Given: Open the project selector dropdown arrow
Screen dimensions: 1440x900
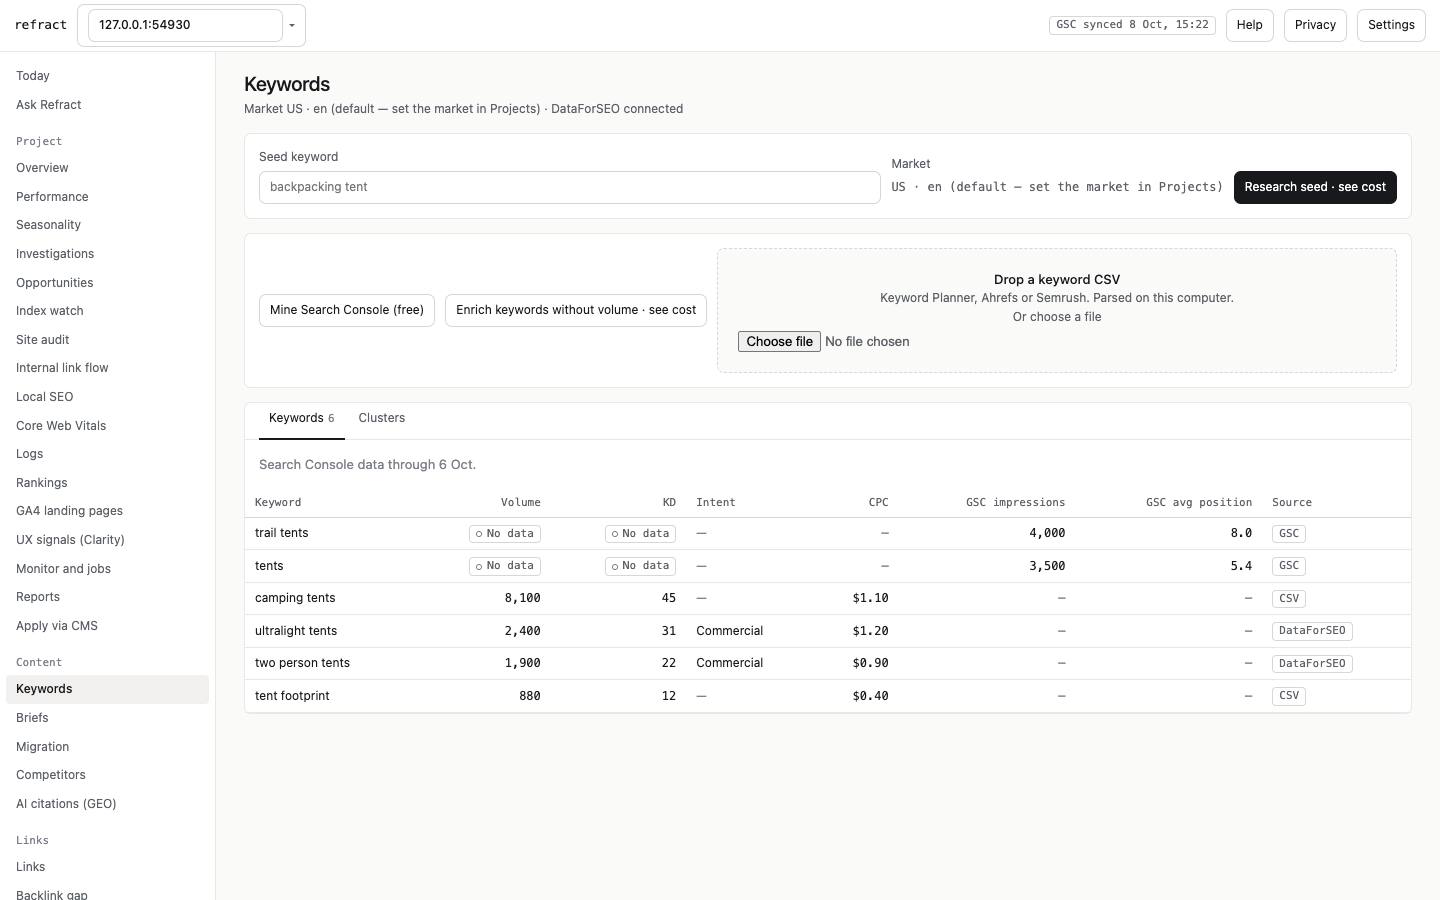Looking at the screenshot, I should [x=292, y=26].
